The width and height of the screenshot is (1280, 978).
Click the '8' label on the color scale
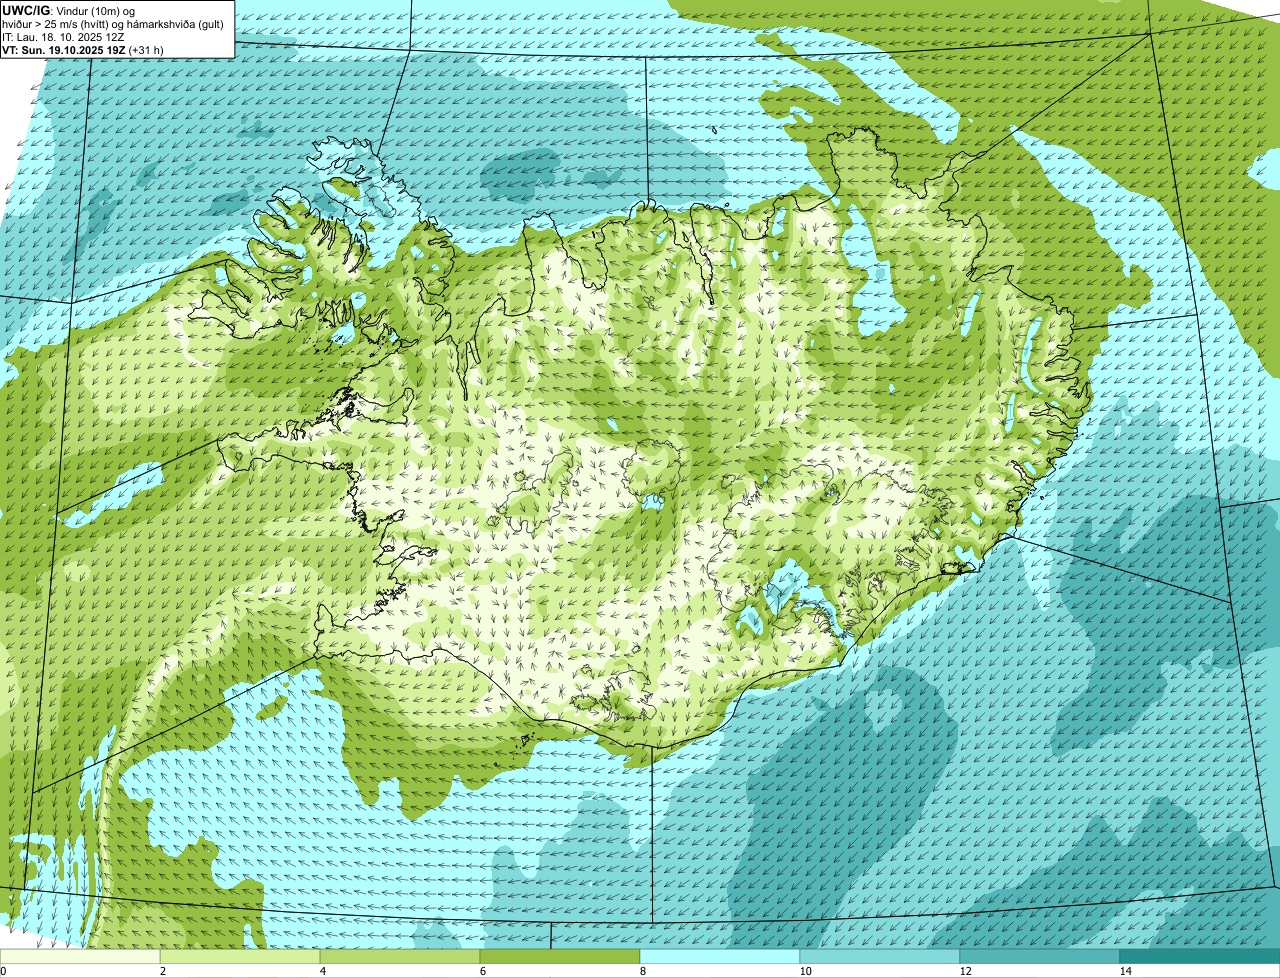(x=642, y=971)
